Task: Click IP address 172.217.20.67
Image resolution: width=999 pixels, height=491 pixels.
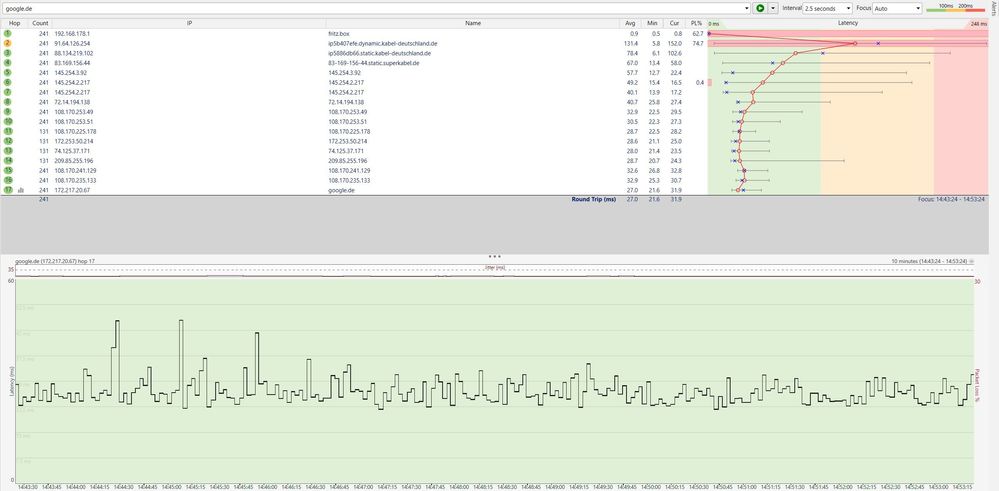Action: point(73,190)
